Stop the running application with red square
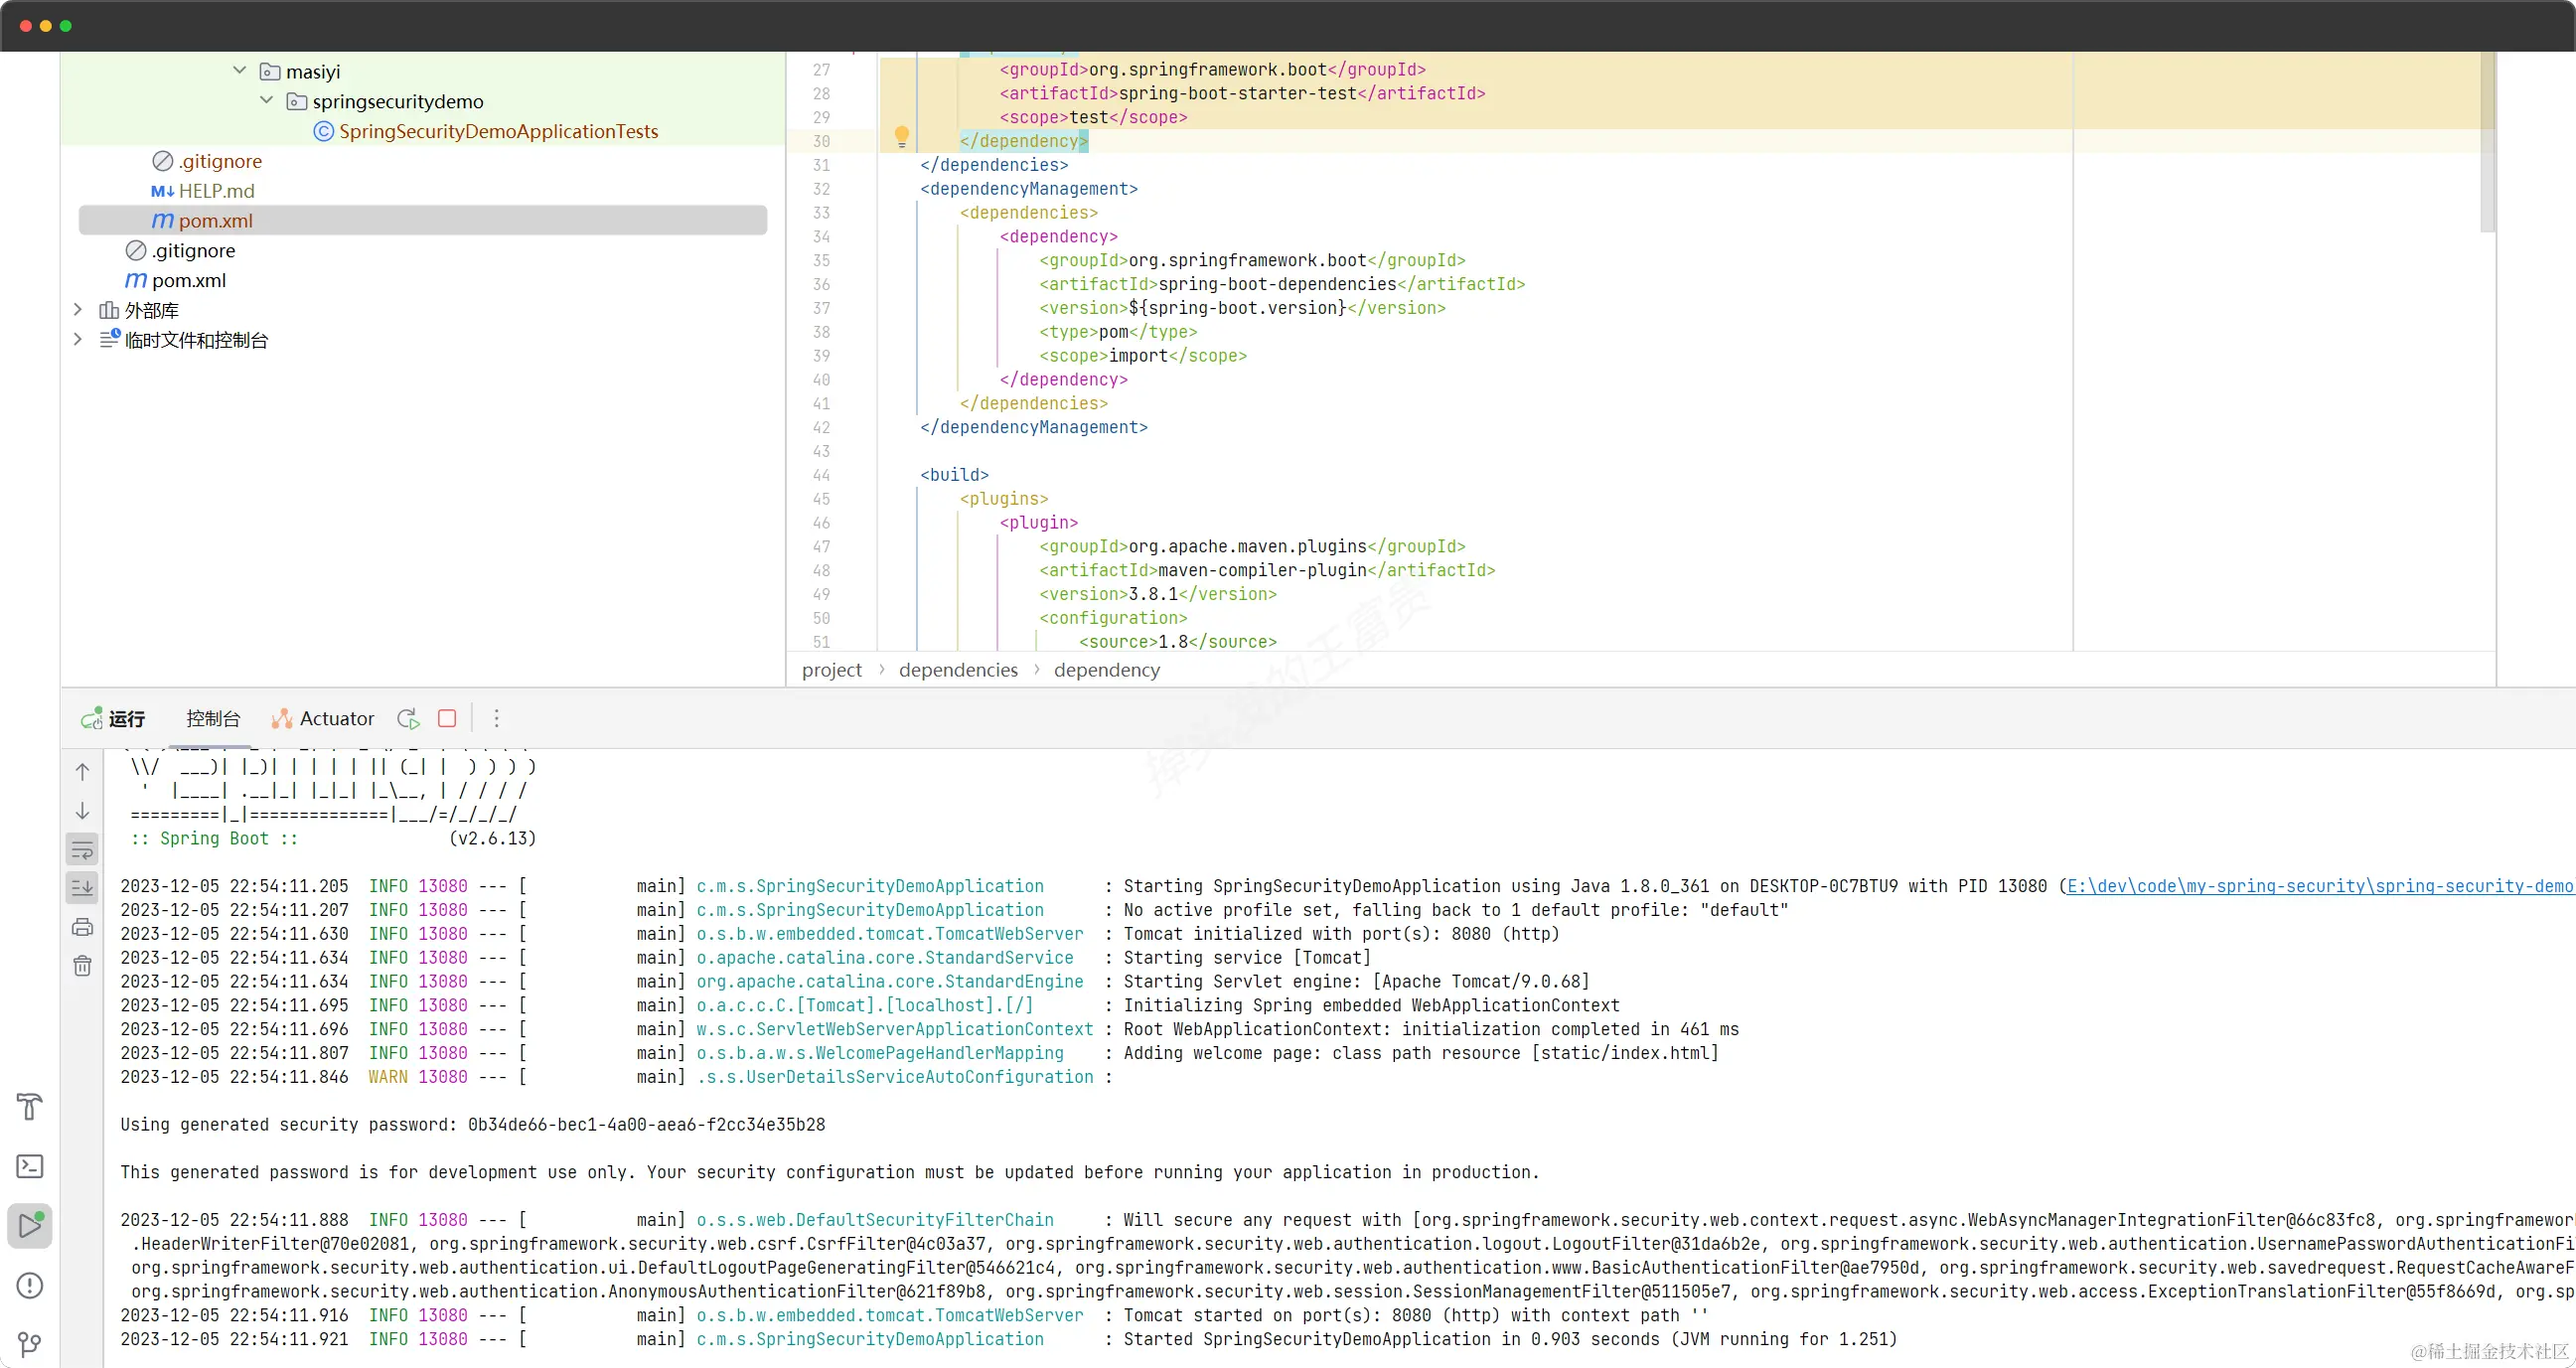Viewport: 2576px width, 1368px height. coord(447,718)
